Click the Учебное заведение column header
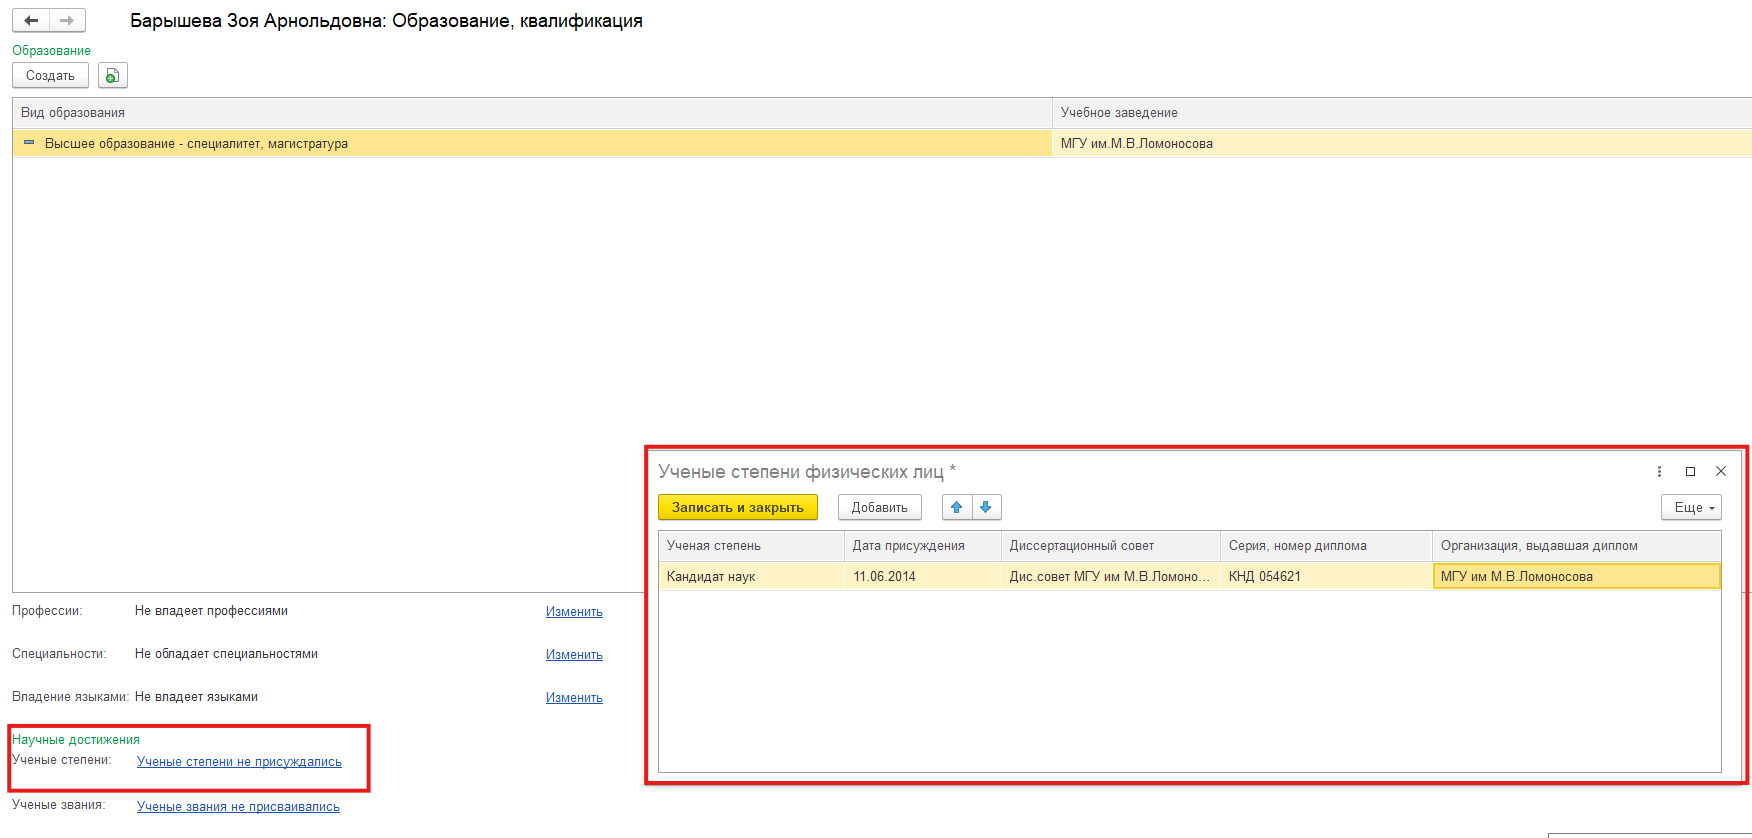Viewport: 1752px width, 838px height. (x=1402, y=113)
